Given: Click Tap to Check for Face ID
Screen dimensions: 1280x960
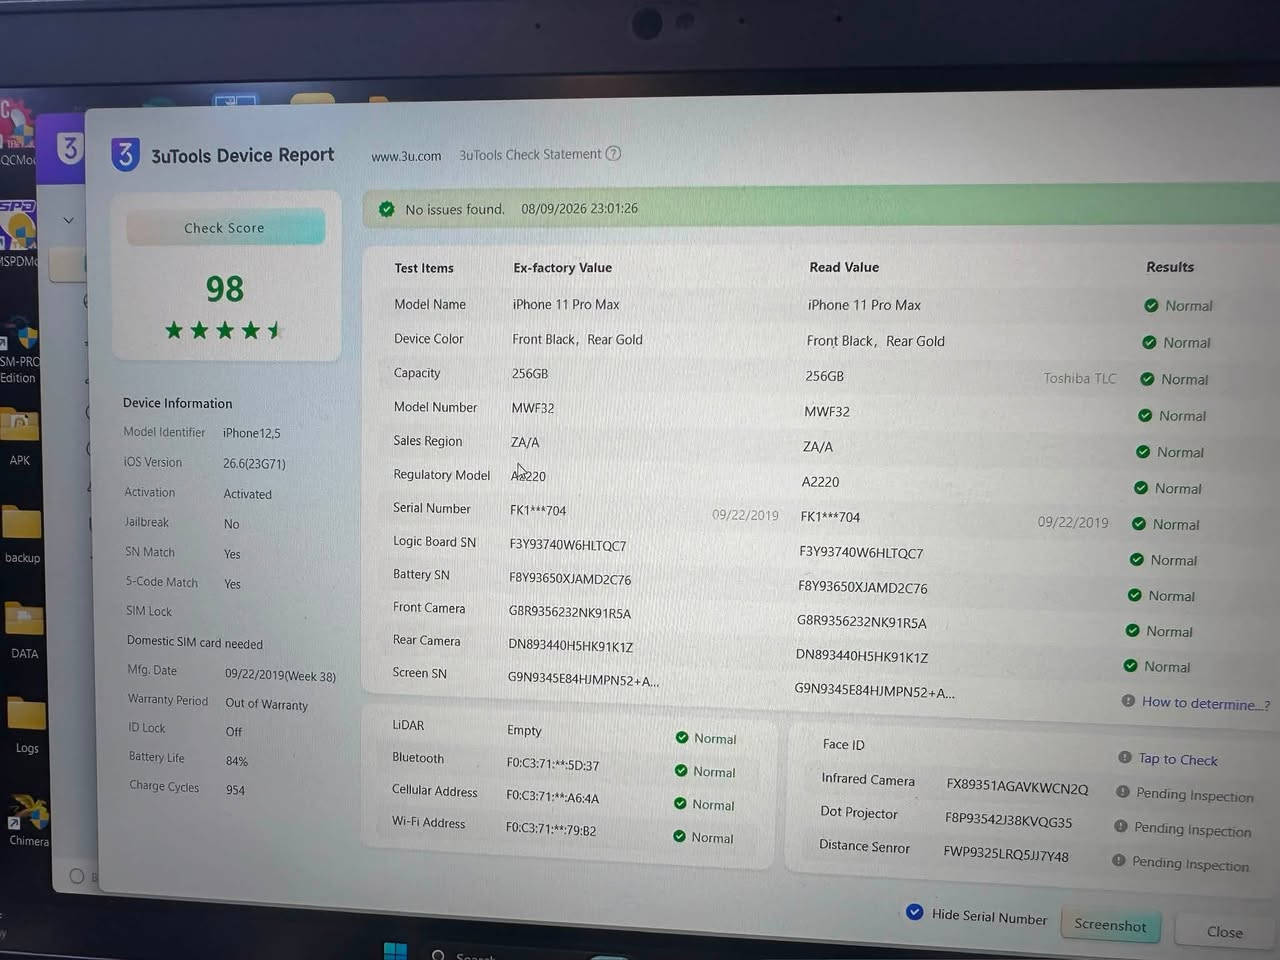Looking at the screenshot, I should (x=1178, y=759).
